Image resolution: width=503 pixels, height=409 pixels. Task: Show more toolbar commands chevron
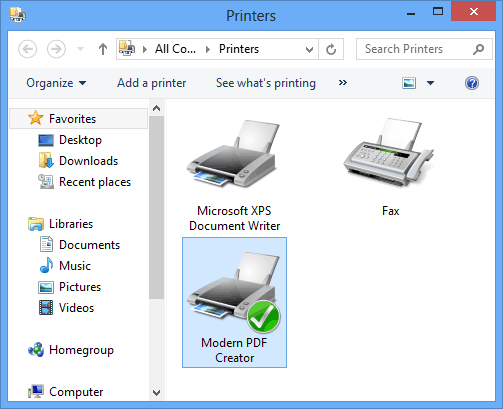point(343,83)
